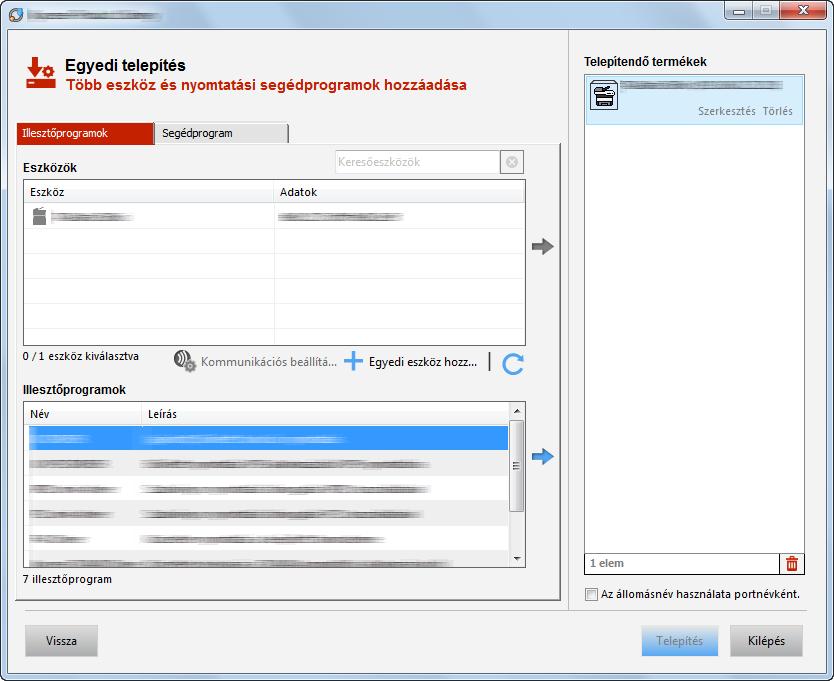Screen dimensions: 834x681
Task: Click the Telepítés button
Action: coord(680,641)
